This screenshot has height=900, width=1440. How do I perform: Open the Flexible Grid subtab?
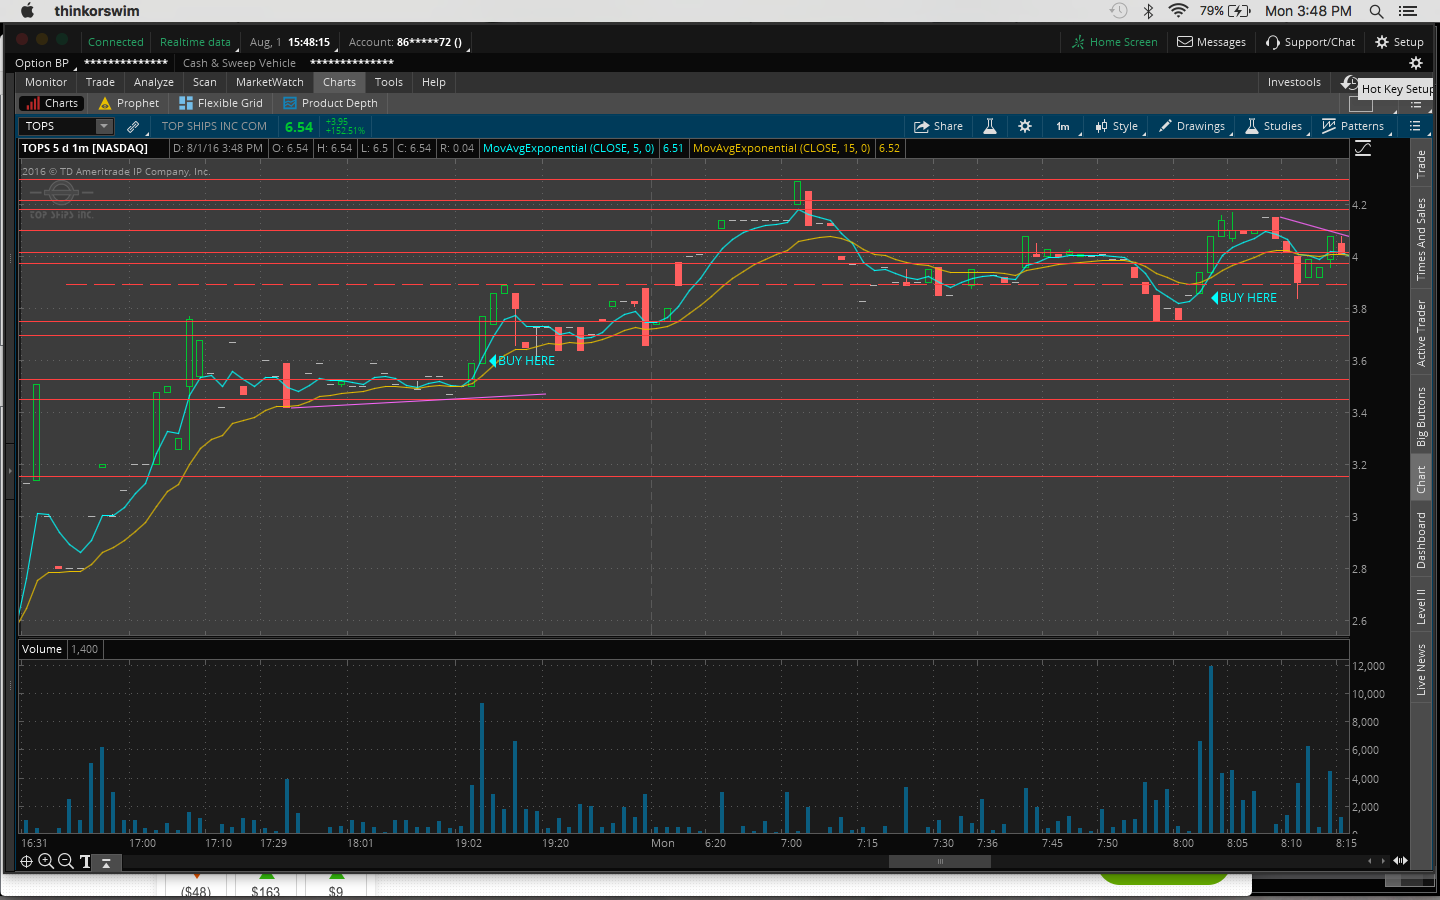click(x=221, y=103)
